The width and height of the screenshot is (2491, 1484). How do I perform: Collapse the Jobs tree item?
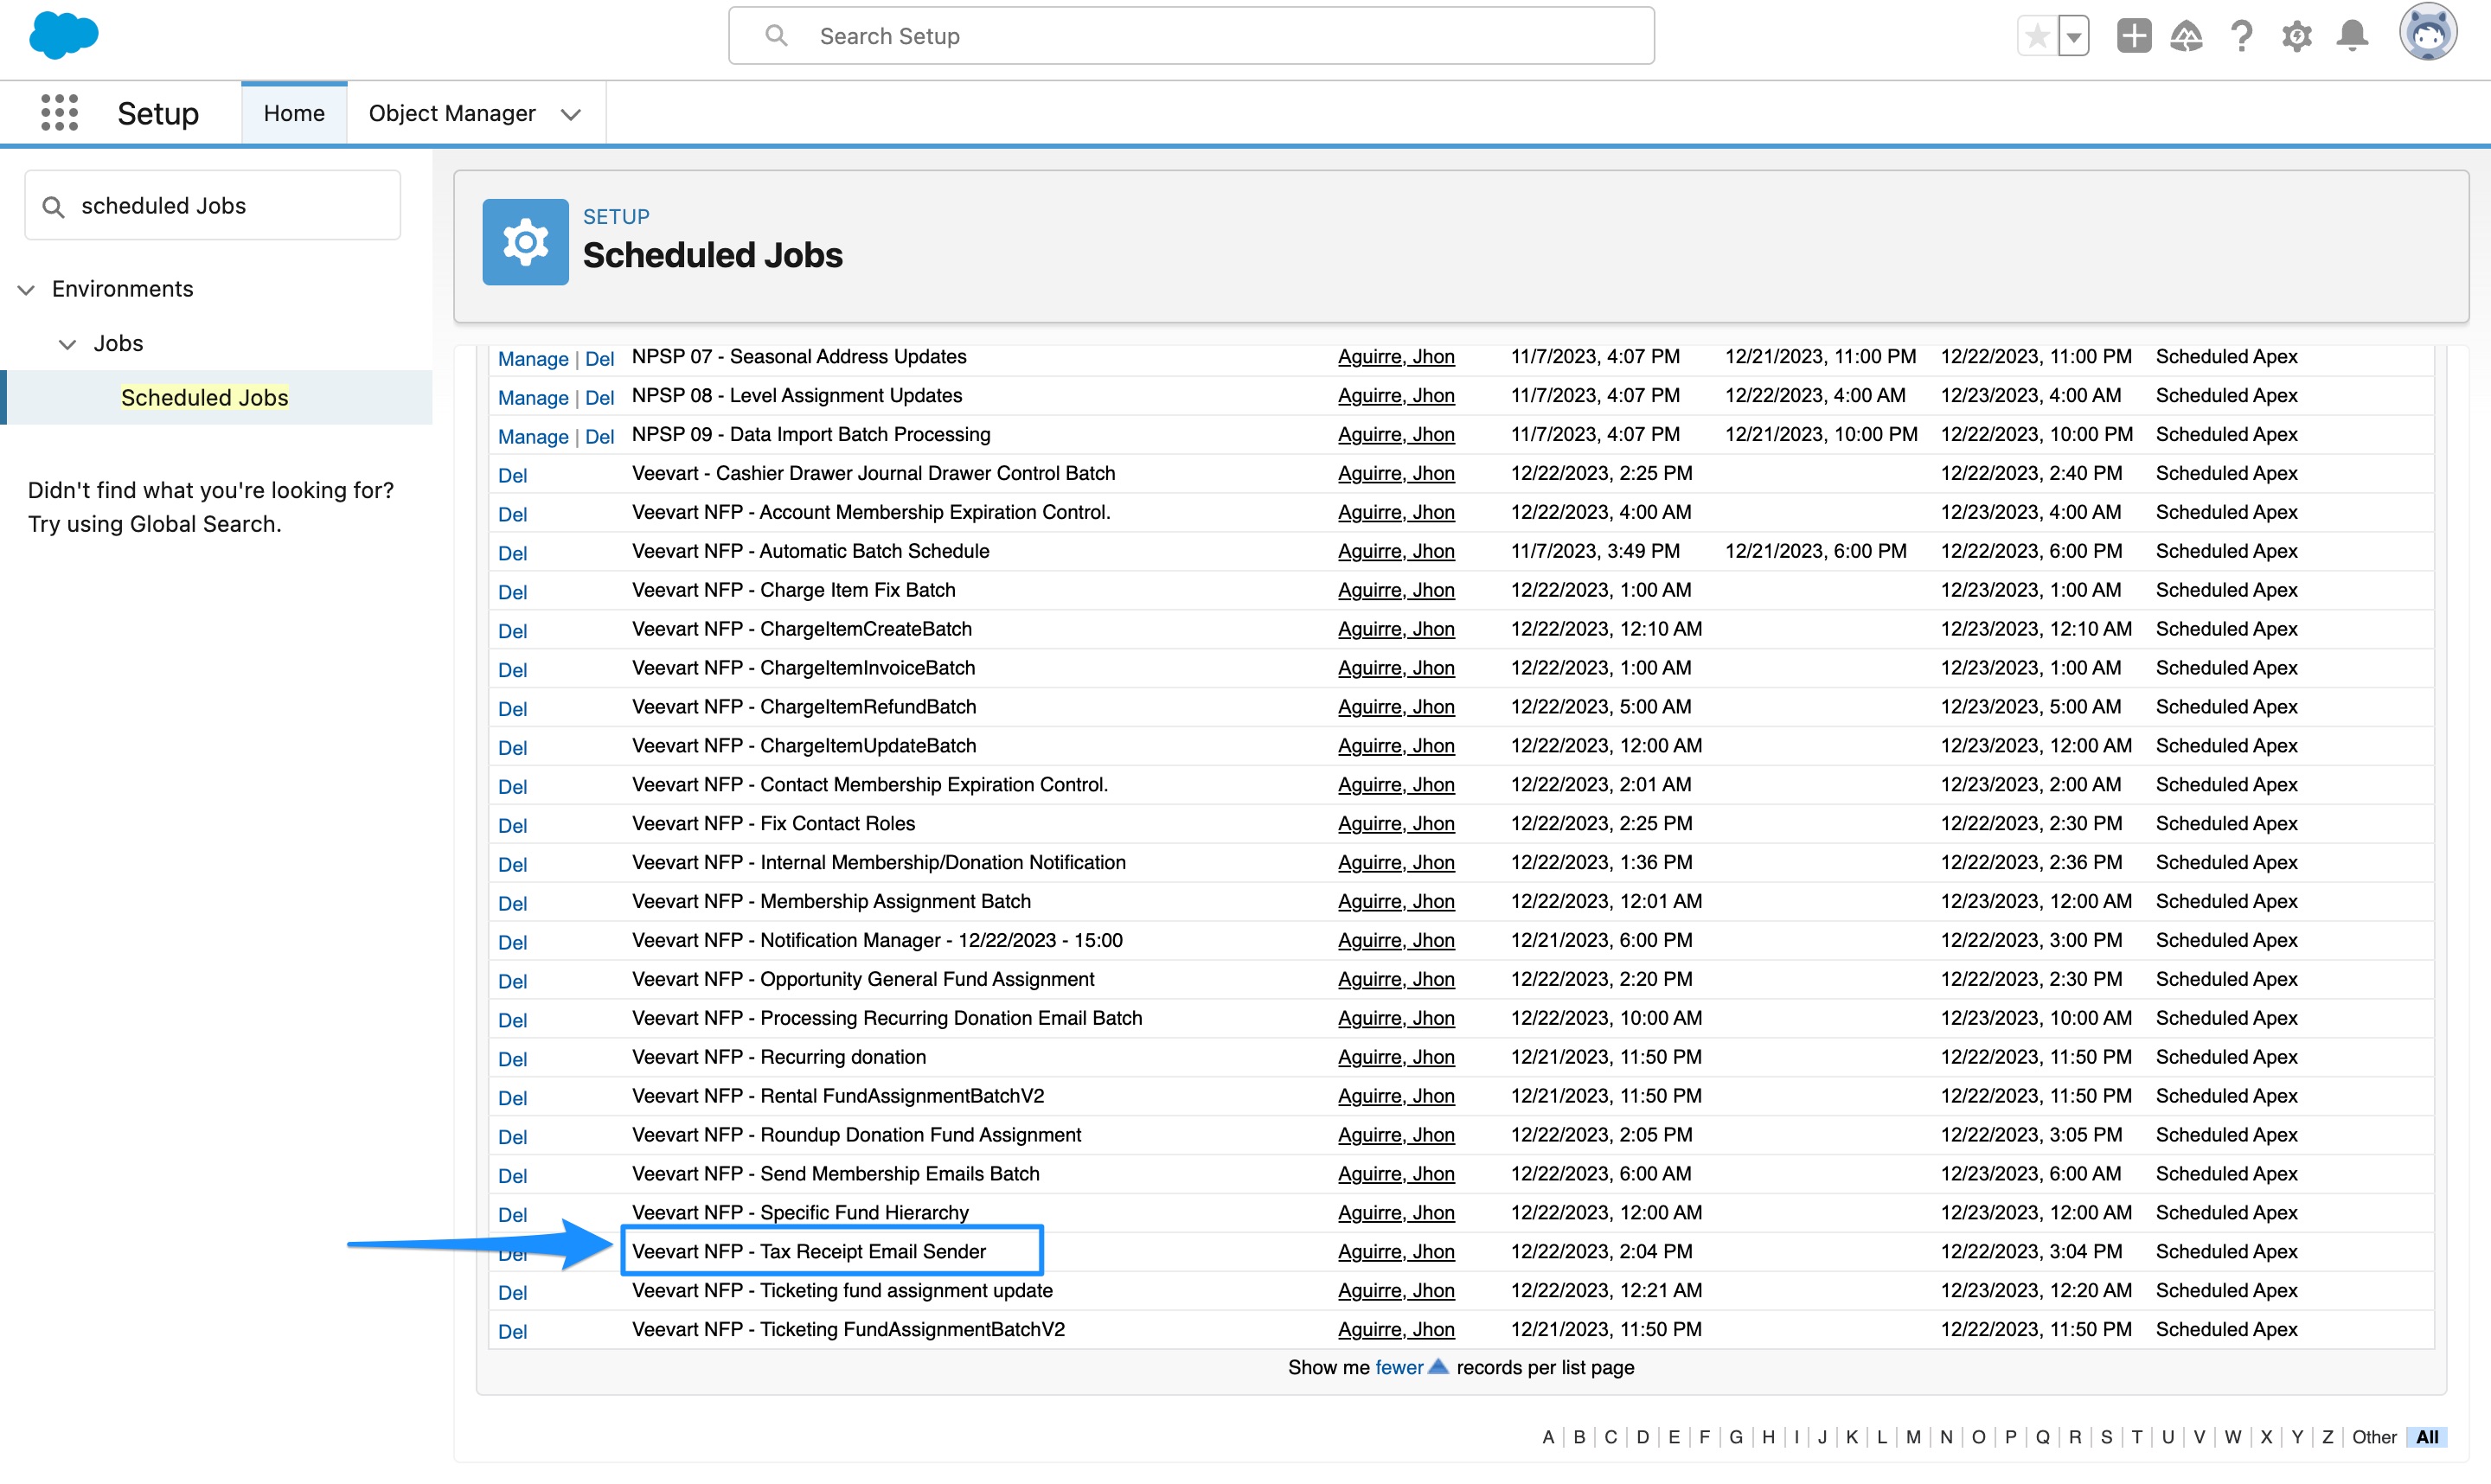67,343
